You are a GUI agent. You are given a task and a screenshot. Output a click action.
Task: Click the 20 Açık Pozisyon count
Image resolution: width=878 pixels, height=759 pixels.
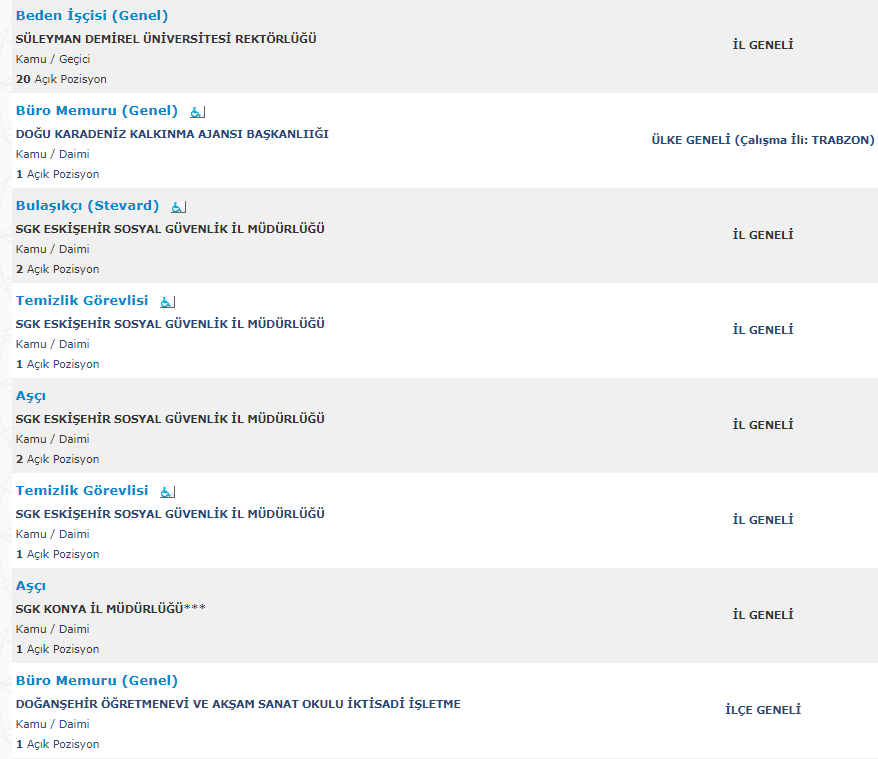[61, 79]
